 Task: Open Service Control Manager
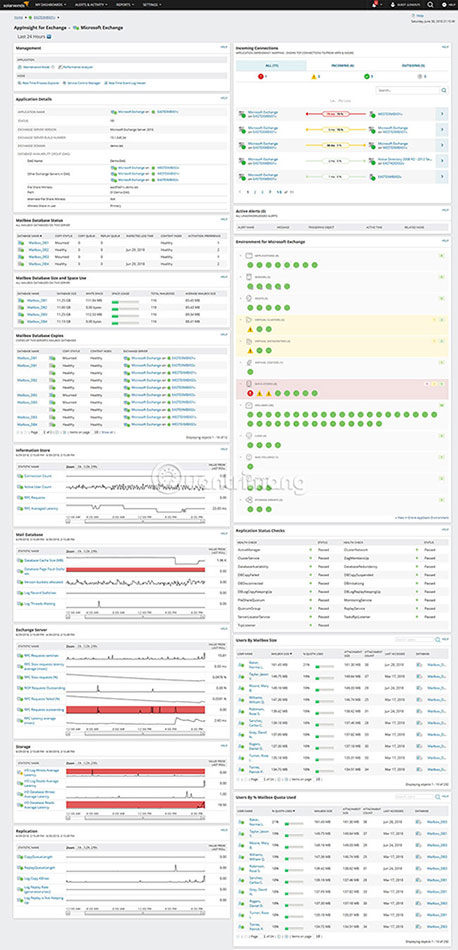click(x=82, y=82)
